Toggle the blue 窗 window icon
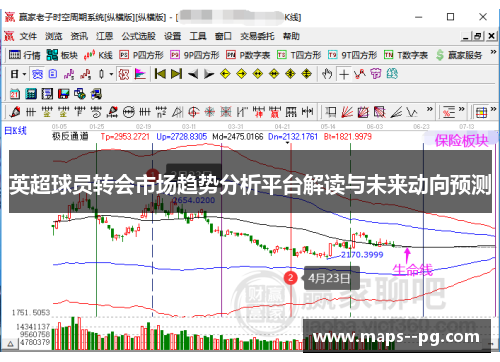 [37, 74]
